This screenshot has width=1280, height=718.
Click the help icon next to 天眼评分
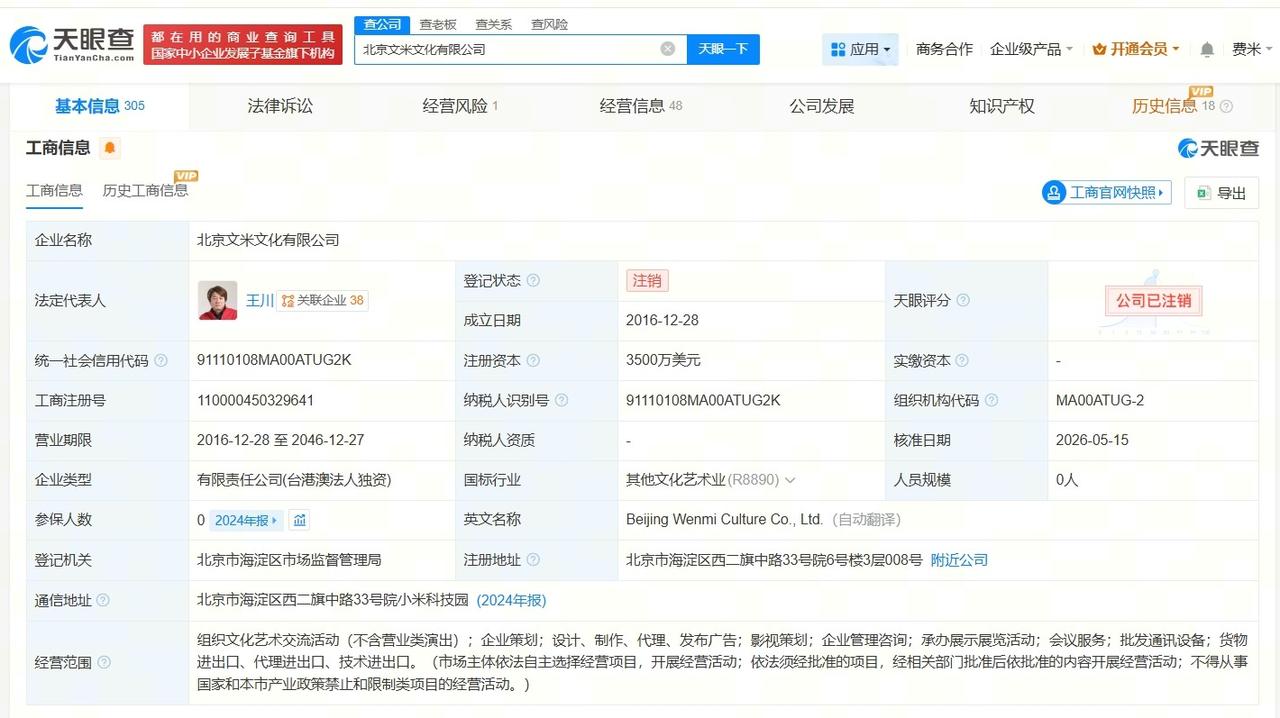click(x=963, y=300)
